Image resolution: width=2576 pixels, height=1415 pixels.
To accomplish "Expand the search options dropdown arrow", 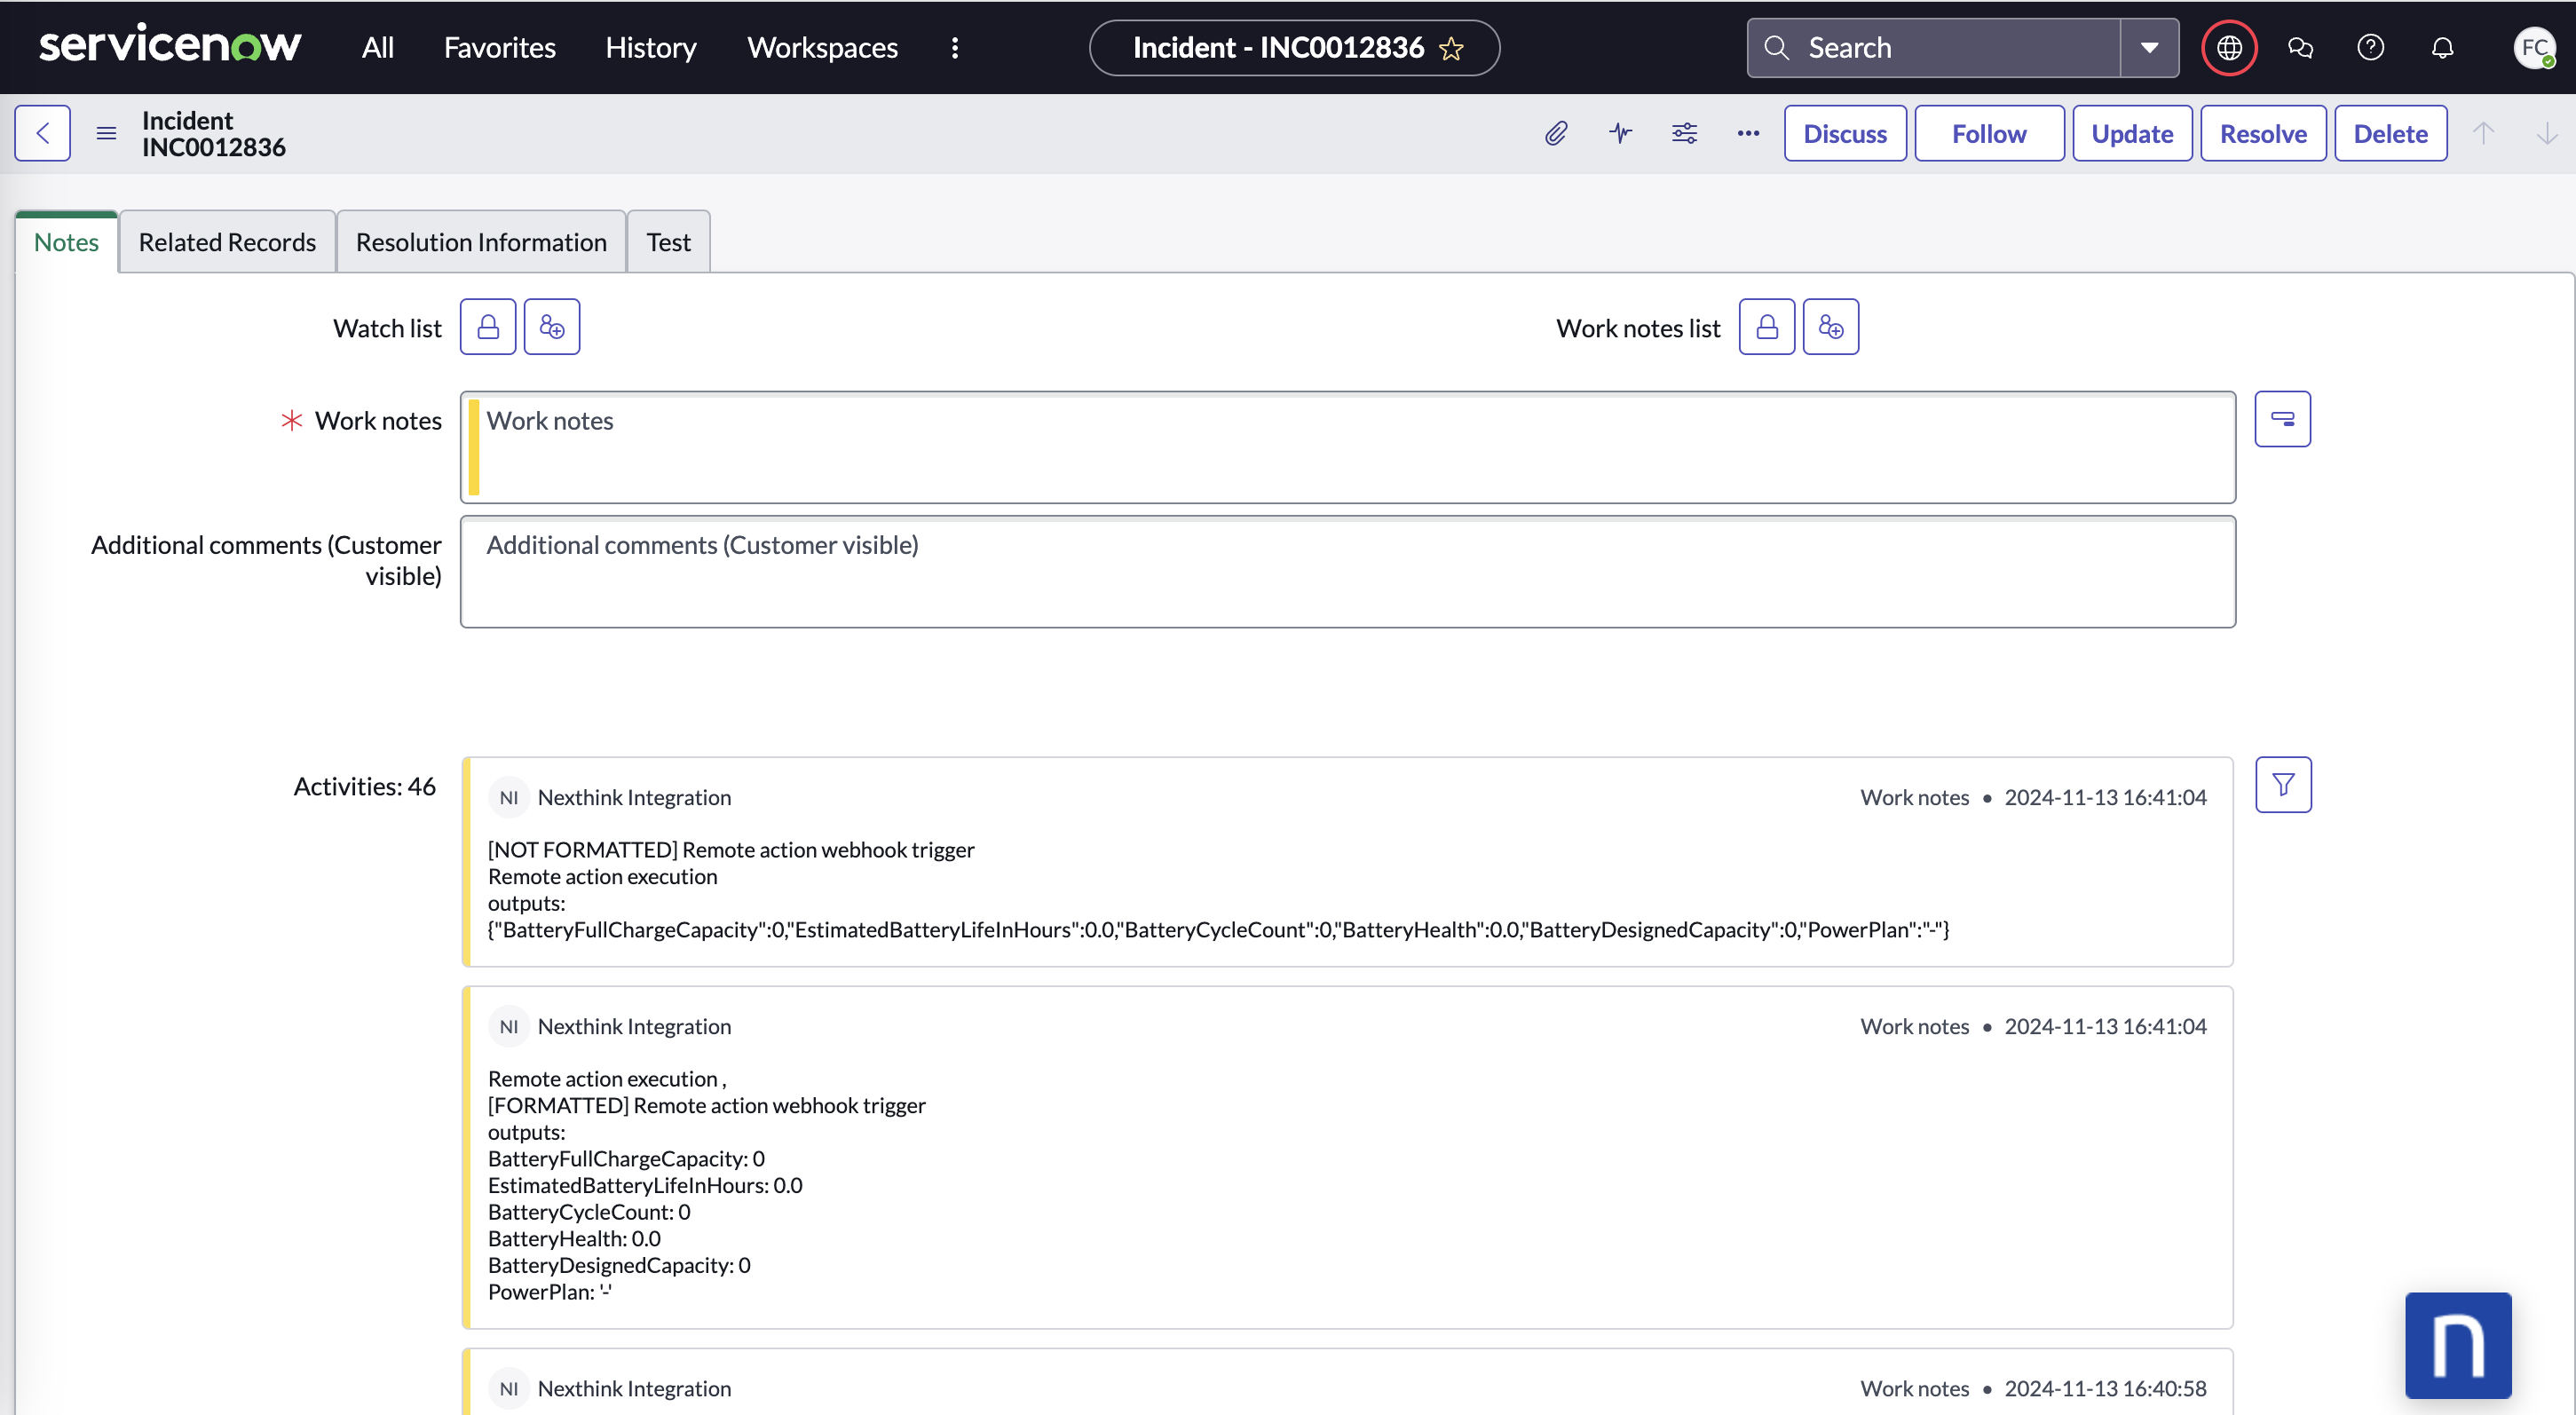I will (x=2149, y=47).
